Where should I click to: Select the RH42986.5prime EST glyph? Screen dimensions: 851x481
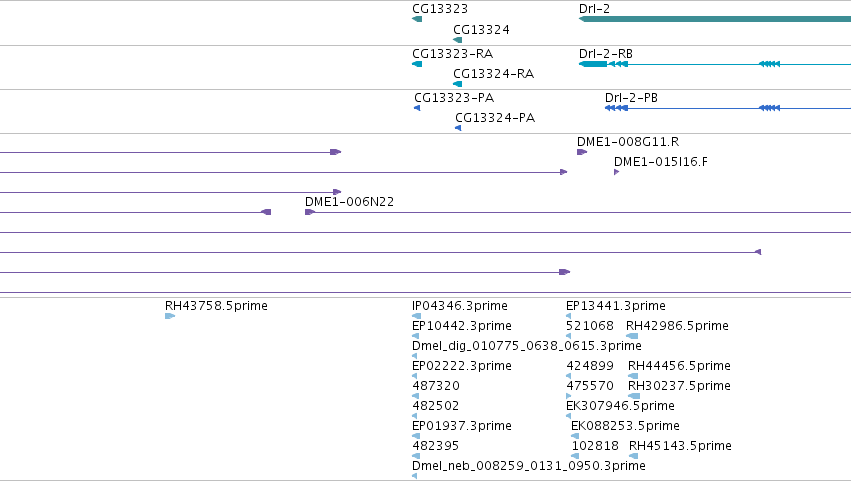(632, 336)
